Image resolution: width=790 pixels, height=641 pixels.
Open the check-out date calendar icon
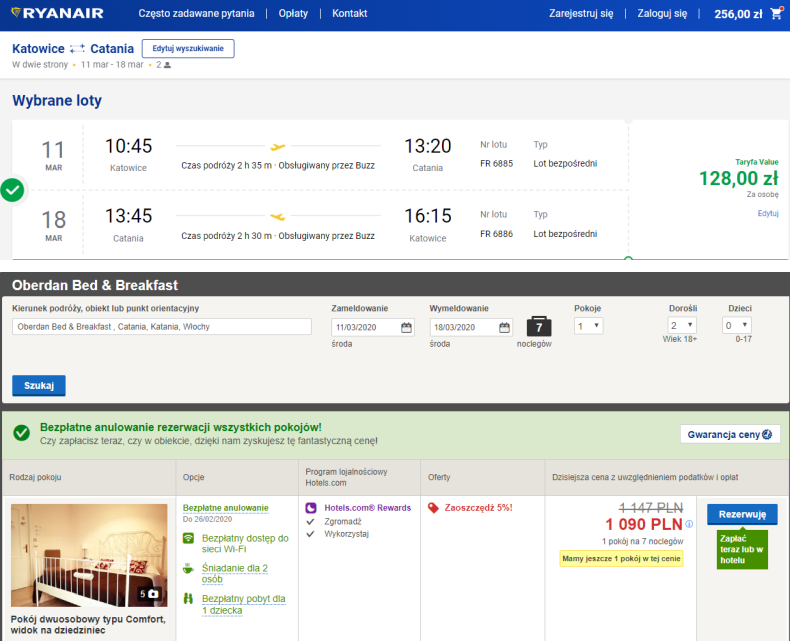tap(504, 328)
